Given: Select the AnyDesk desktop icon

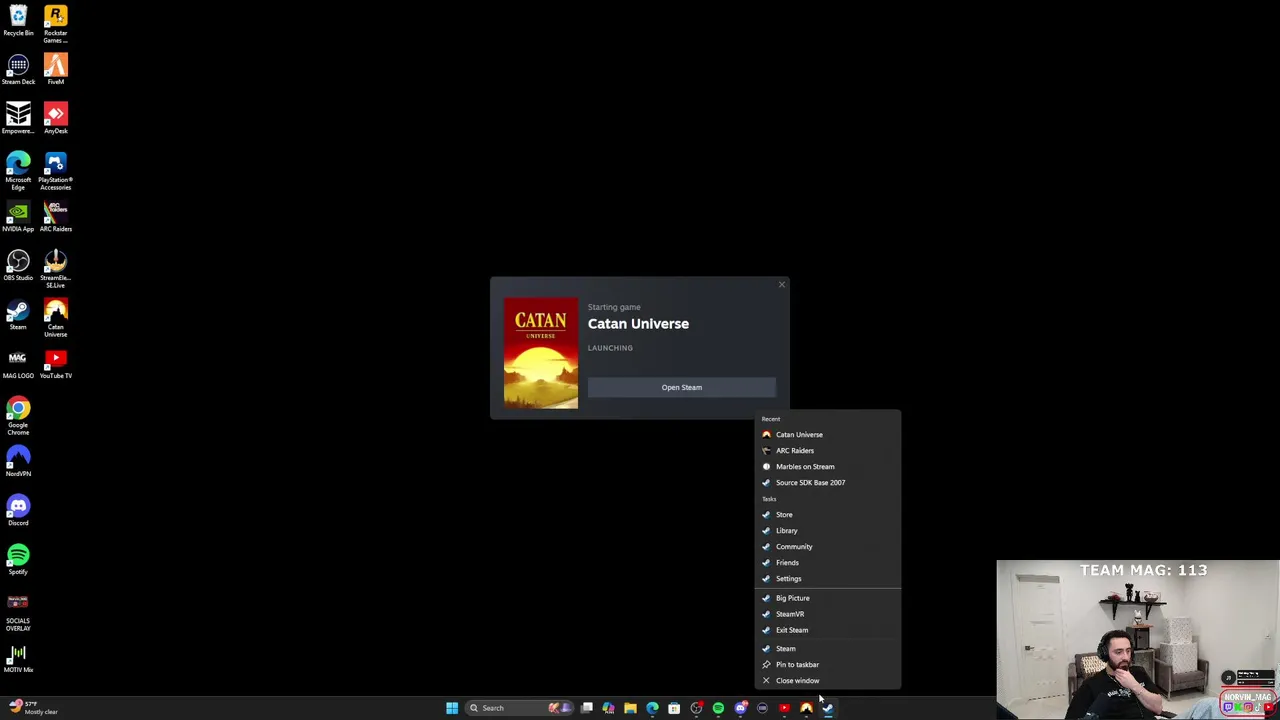Looking at the screenshot, I should (55, 119).
